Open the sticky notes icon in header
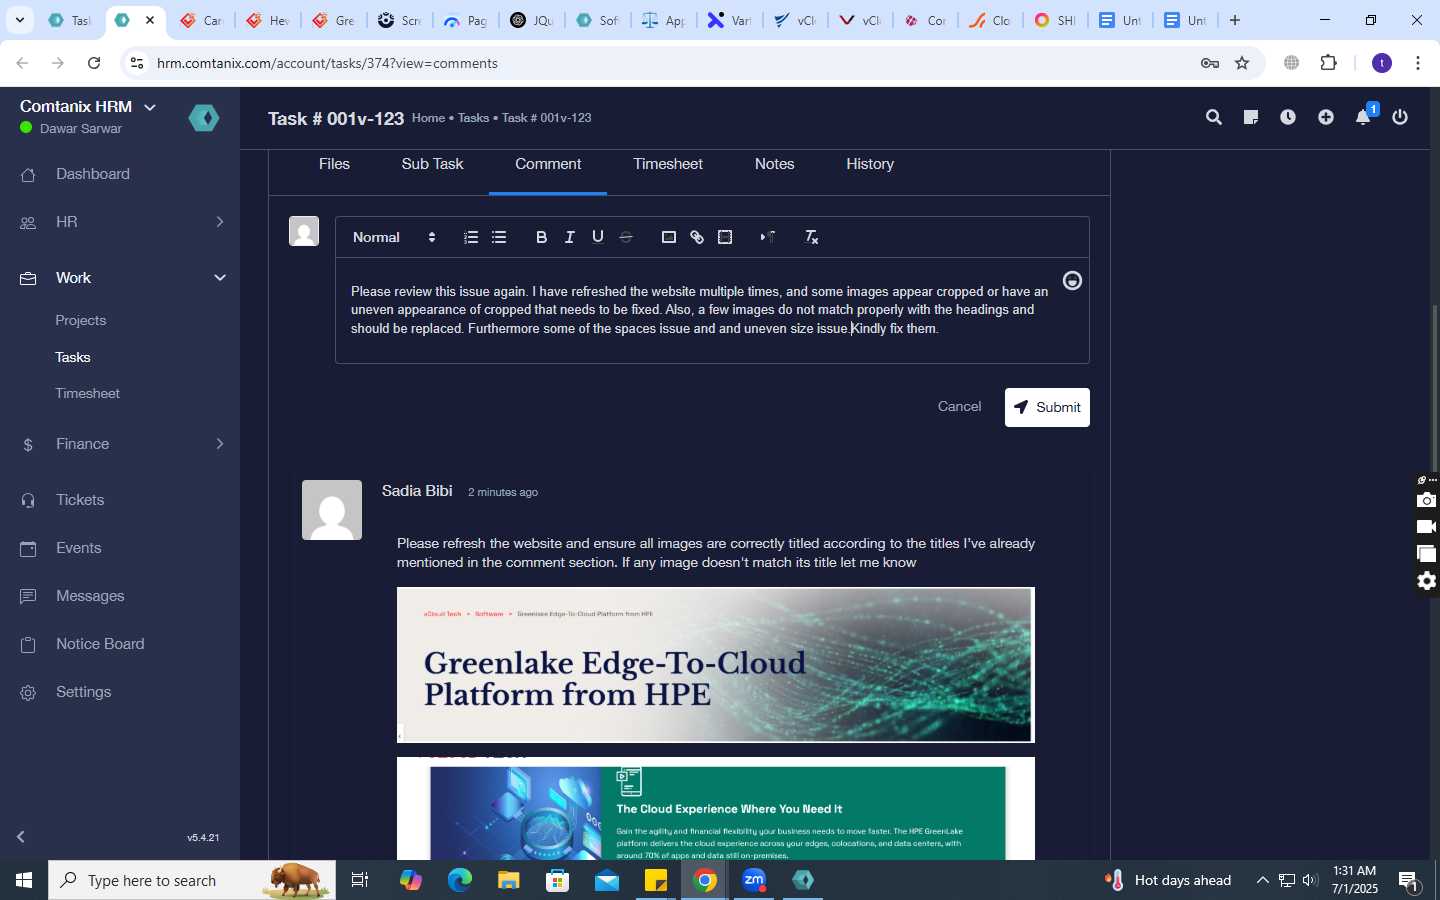The image size is (1440, 900). coord(1250,117)
